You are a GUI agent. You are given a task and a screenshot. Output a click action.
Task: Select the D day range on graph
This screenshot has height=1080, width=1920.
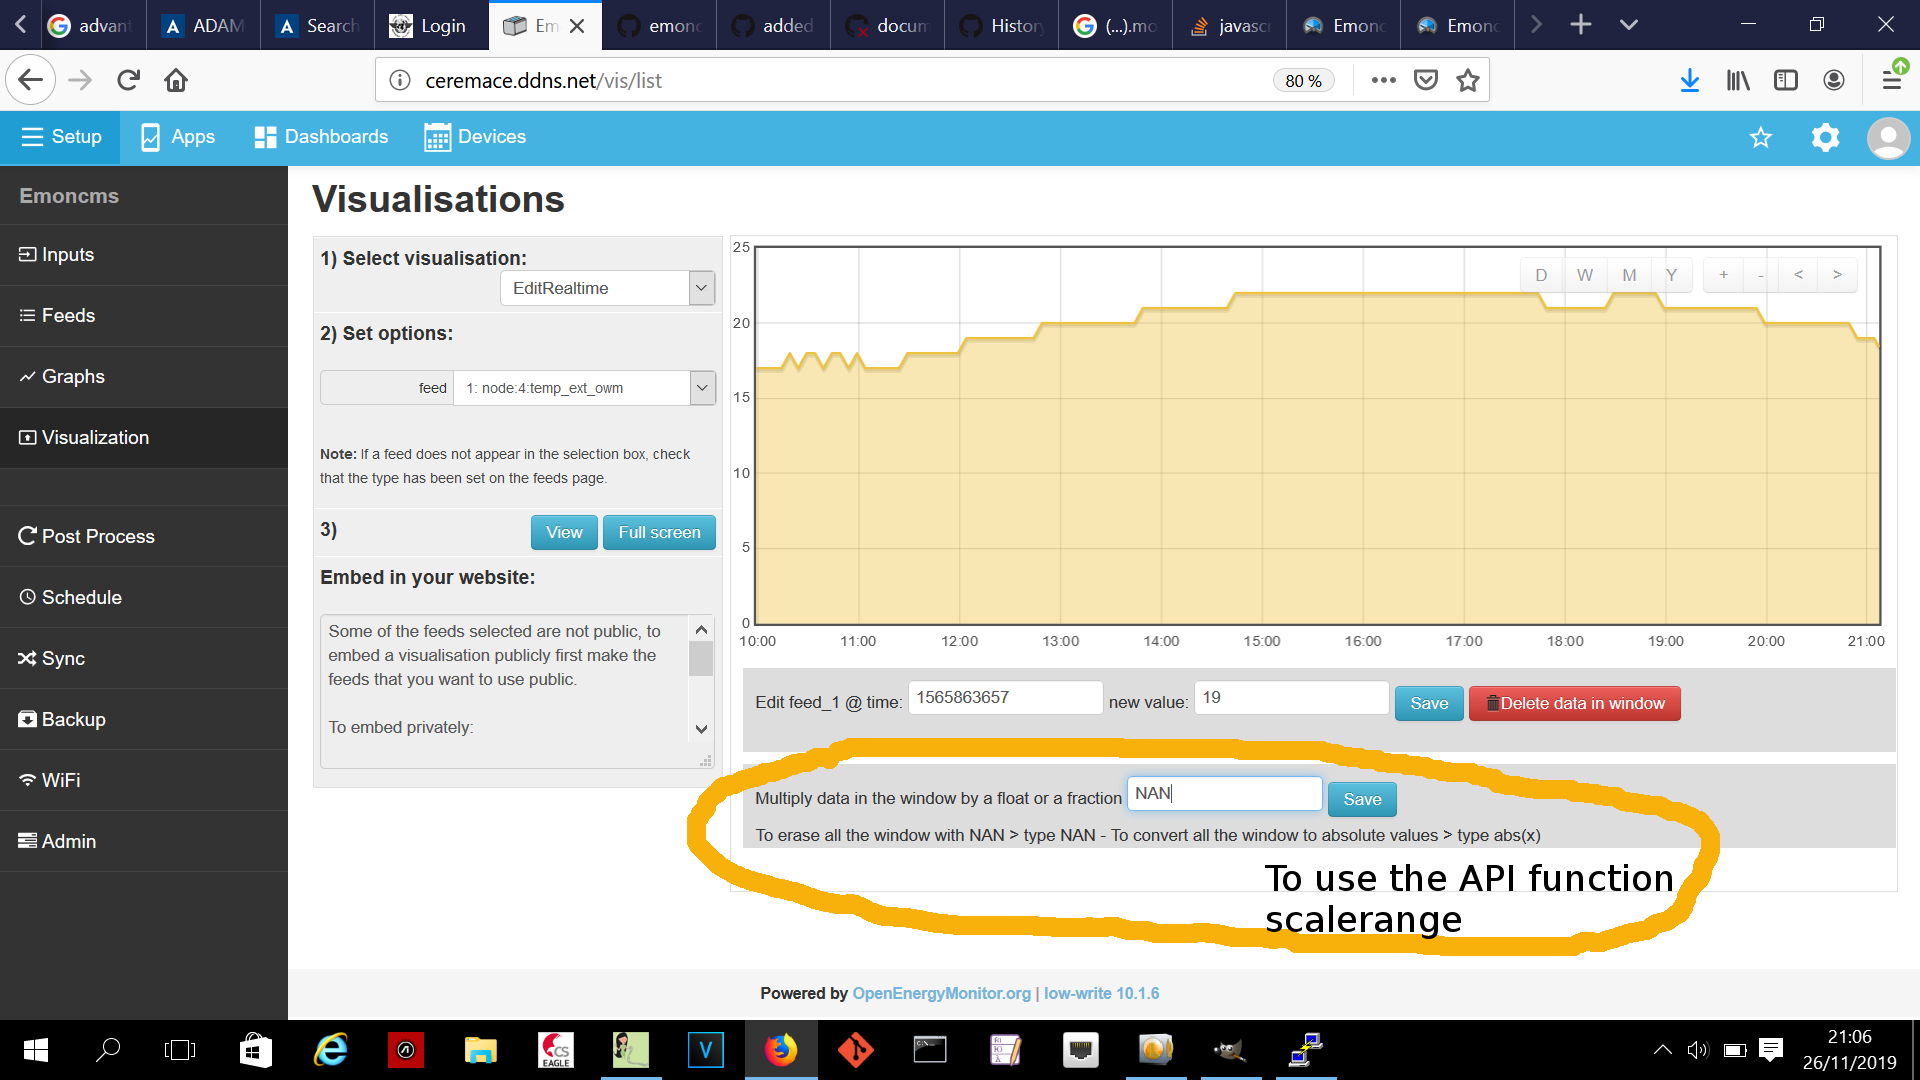(1541, 275)
